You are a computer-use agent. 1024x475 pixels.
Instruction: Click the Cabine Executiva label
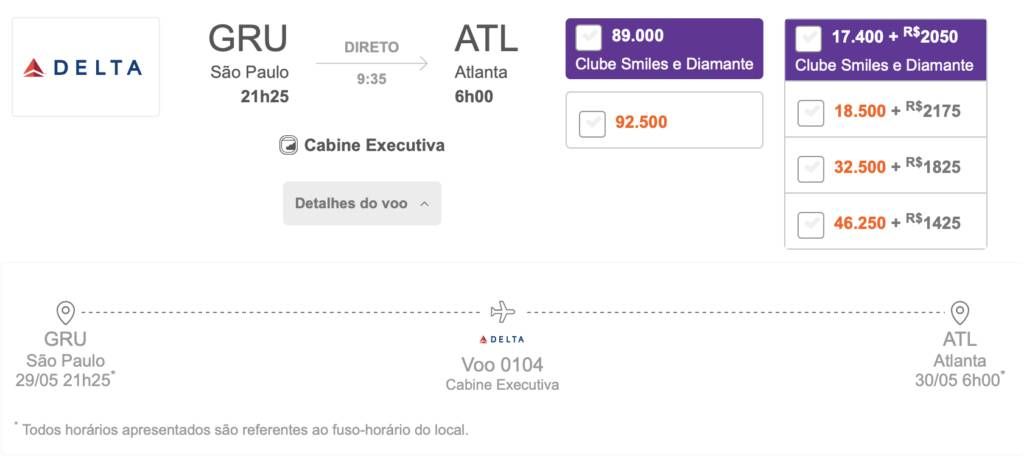tap(374, 145)
